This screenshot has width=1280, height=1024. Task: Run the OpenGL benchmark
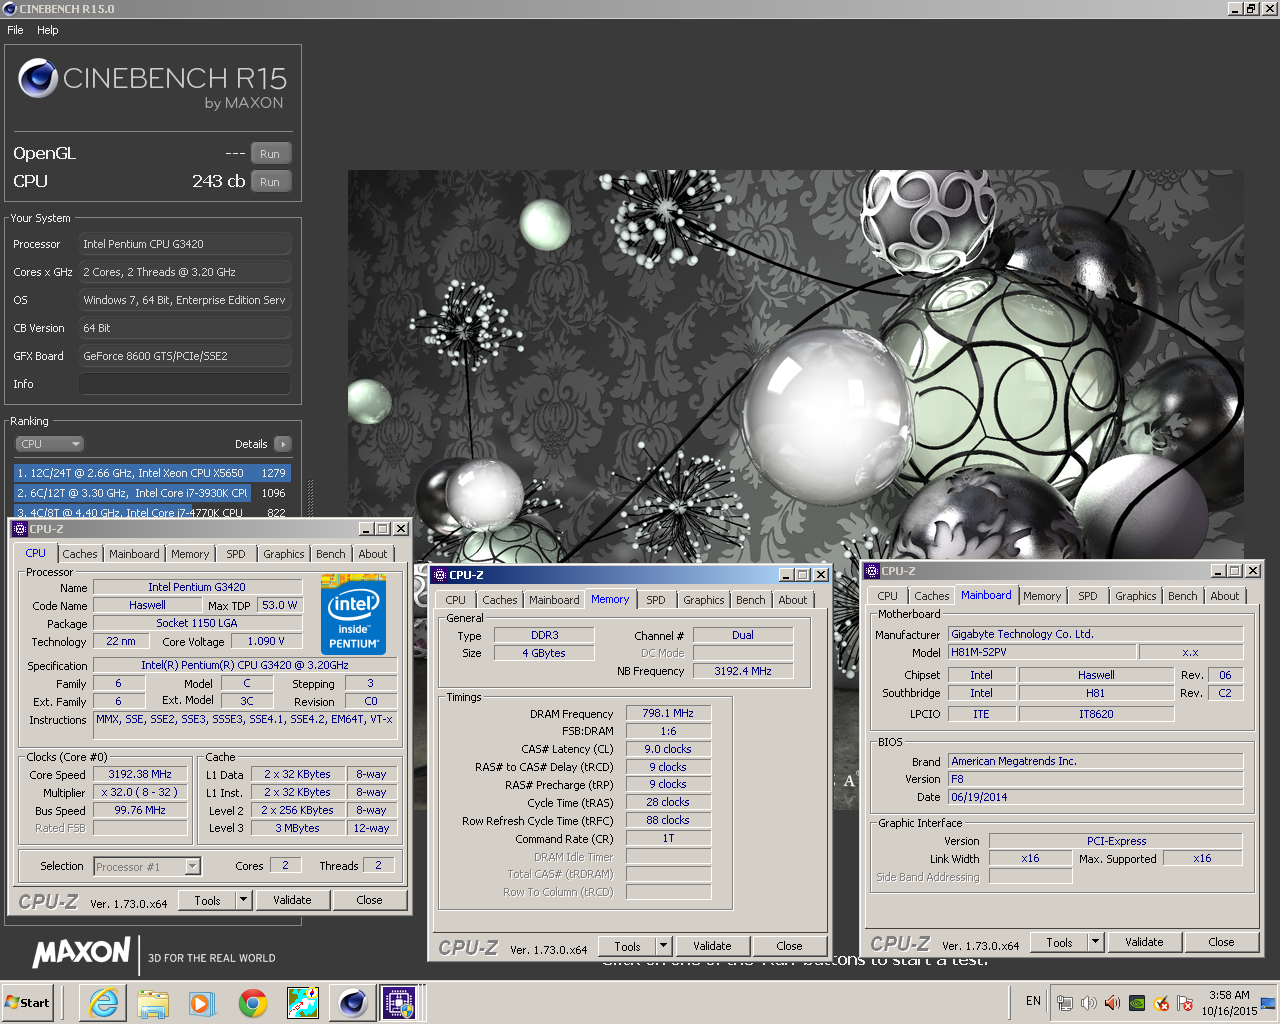(270, 154)
